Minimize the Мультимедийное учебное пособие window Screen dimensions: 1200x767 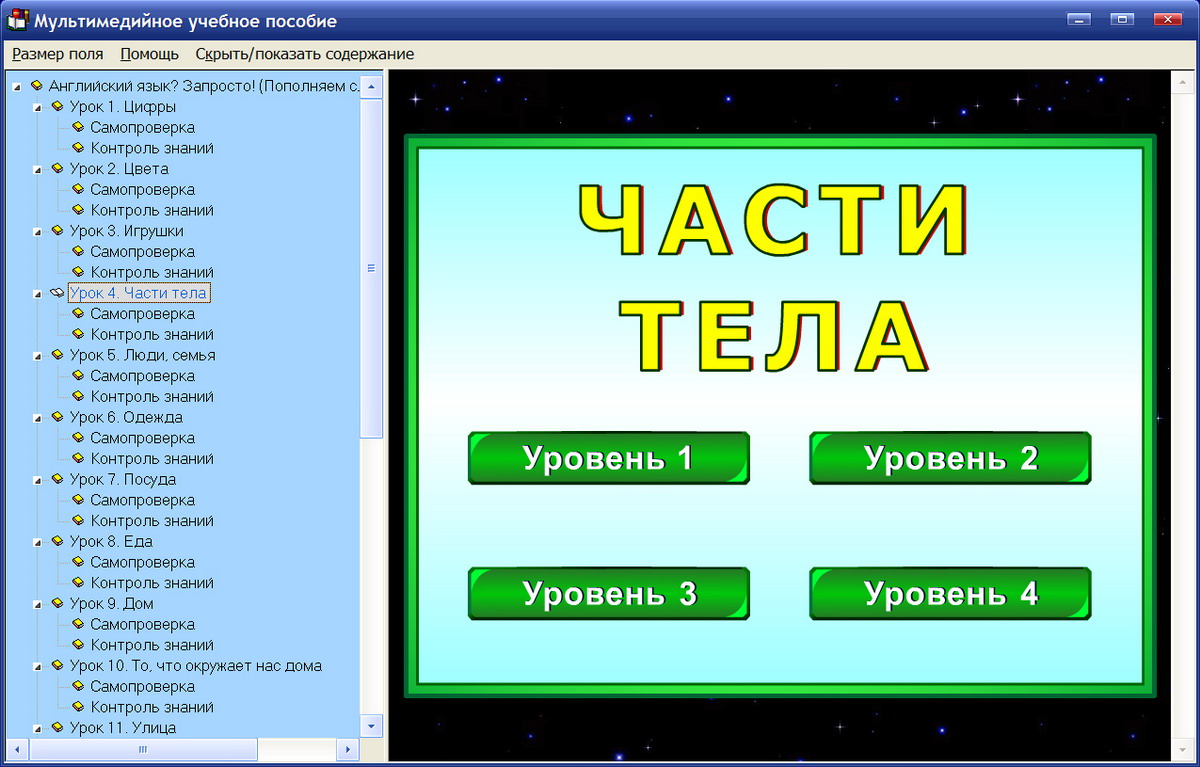[1078, 19]
